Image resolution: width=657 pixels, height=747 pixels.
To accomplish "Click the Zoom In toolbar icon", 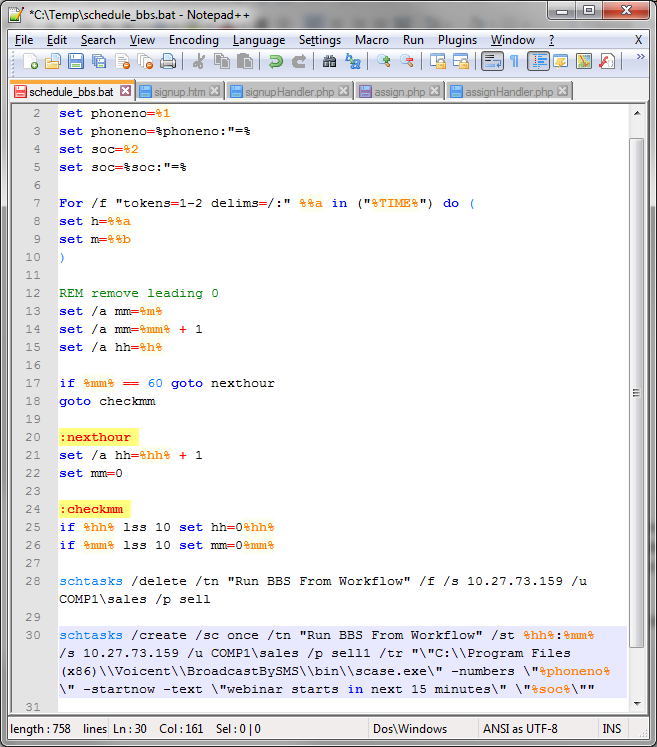I will click(x=384, y=62).
